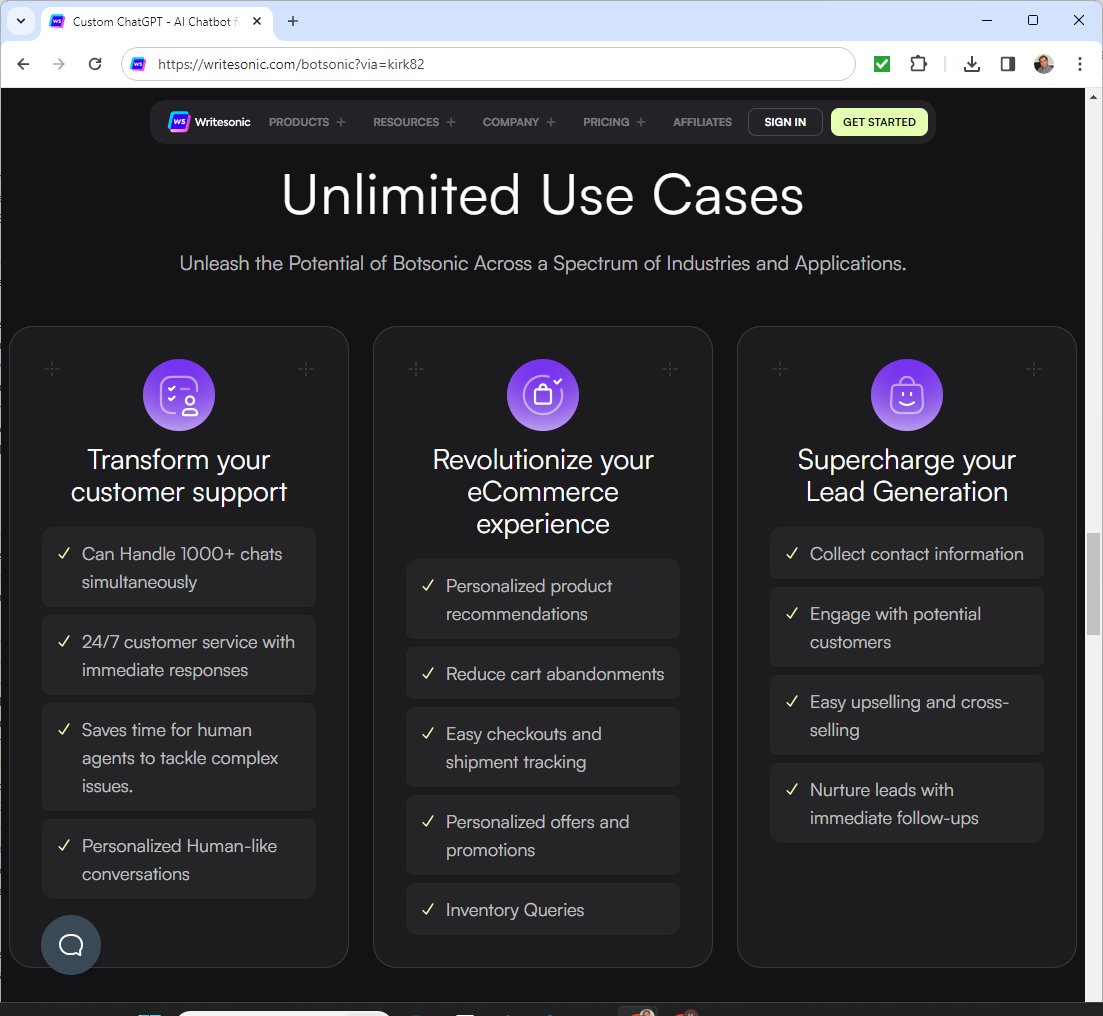Click 'Reduce cart abandonments' item
1103x1016 pixels.
point(542,673)
